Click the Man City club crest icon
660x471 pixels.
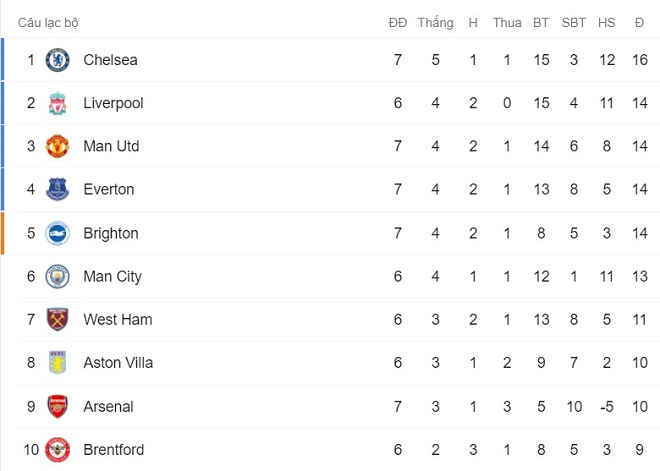(57, 276)
